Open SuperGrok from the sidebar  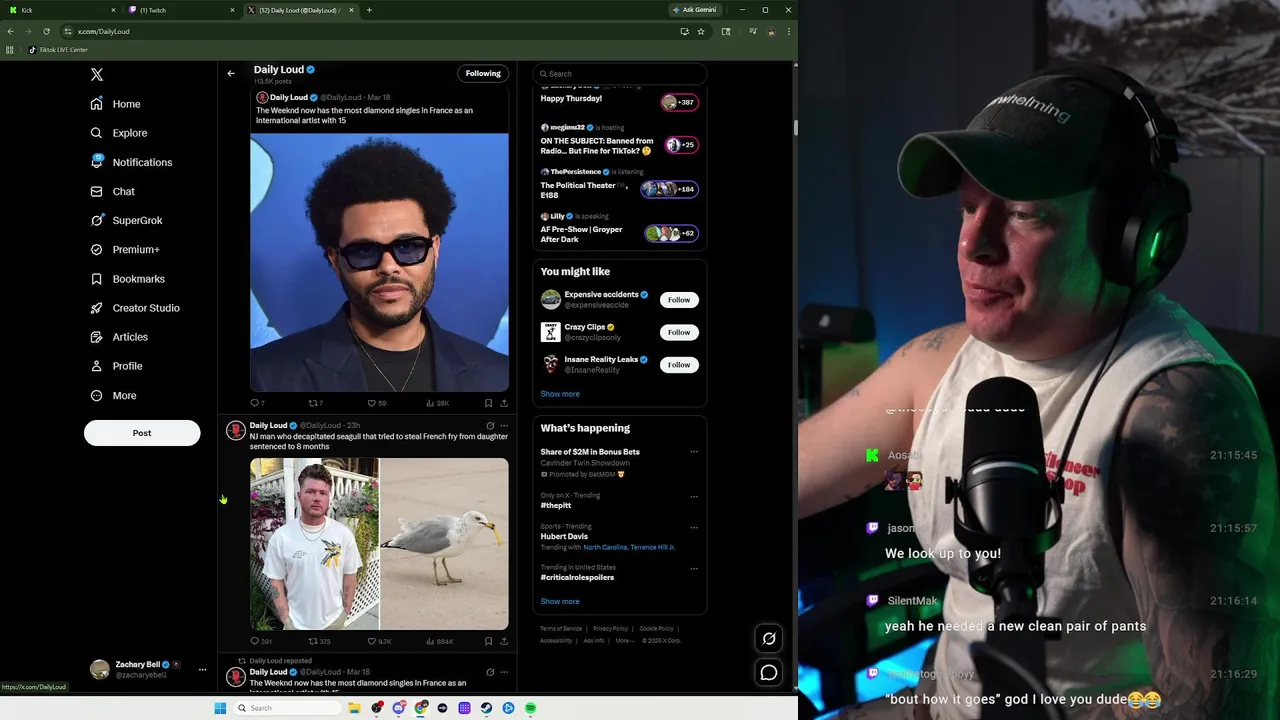(126, 220)
